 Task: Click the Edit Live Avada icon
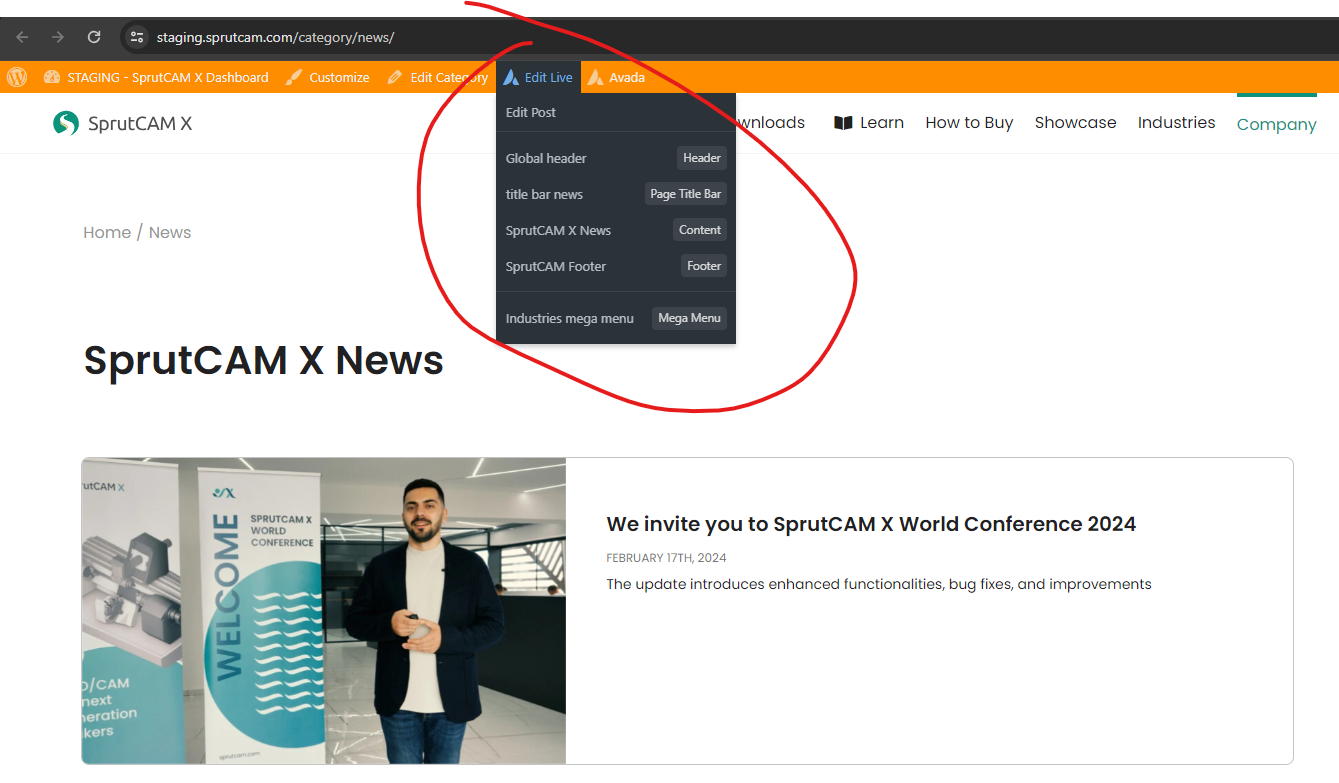511,77
